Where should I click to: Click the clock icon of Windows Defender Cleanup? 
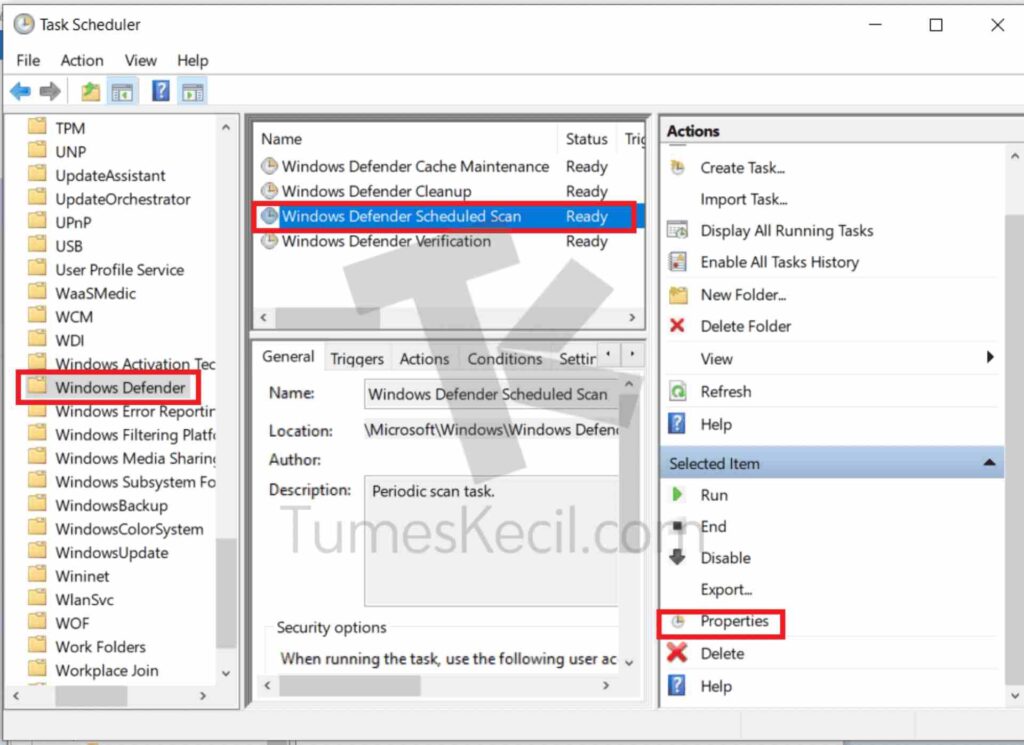pyautogui.click(x=269, y=191)
